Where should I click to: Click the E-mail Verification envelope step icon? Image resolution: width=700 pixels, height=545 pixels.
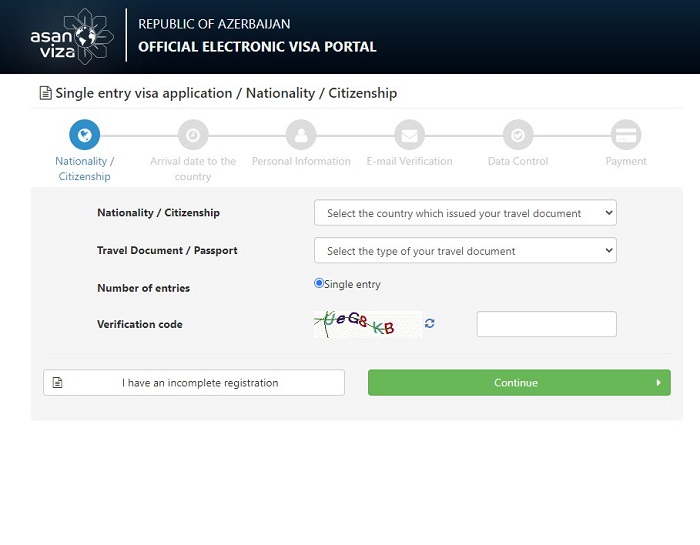point(409,135)
